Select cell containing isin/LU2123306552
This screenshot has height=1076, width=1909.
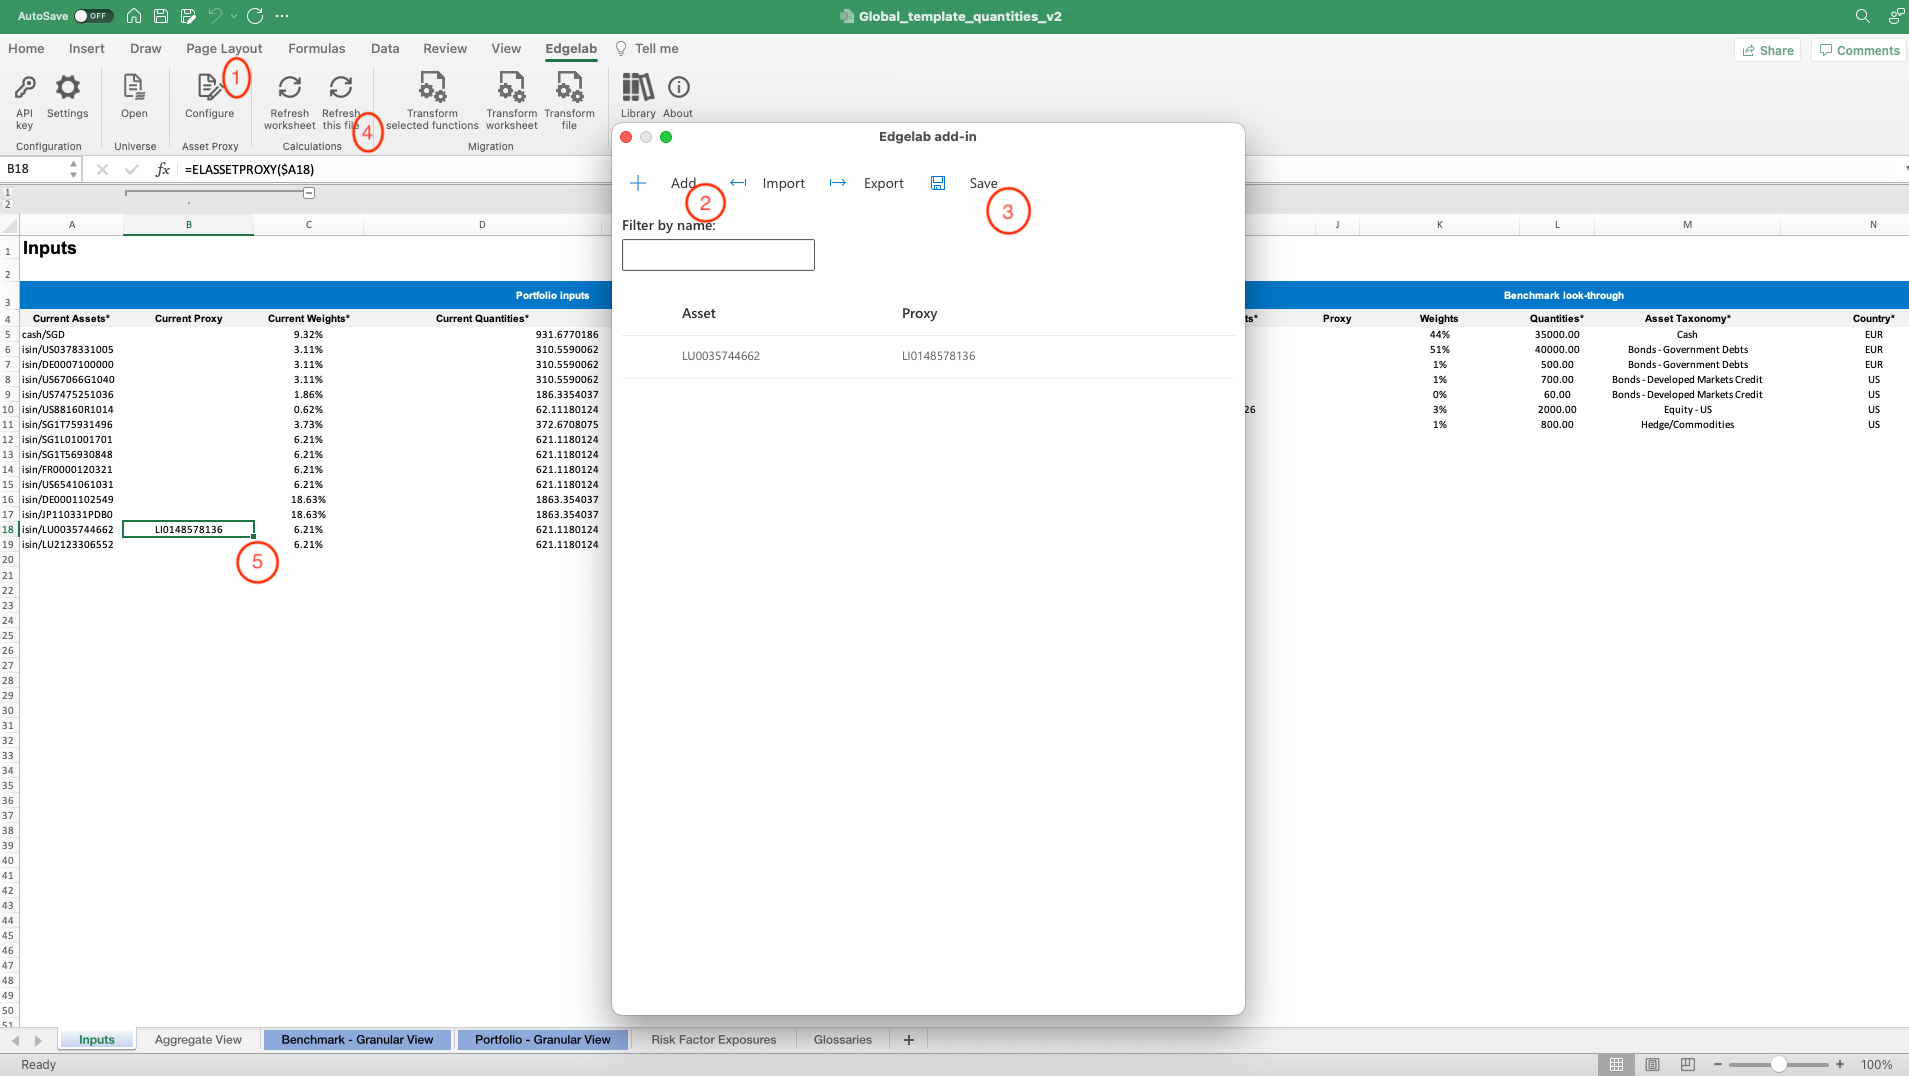(x=71, y=545)
